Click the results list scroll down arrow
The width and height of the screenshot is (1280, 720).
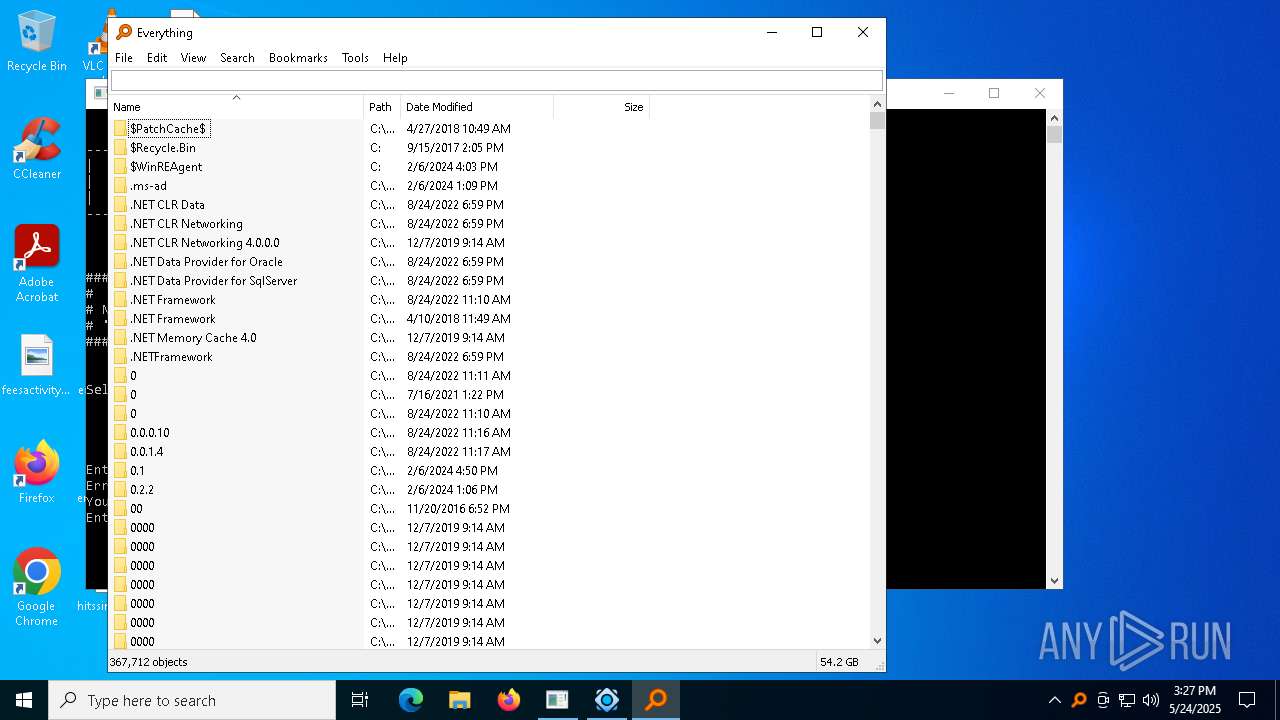877,641
